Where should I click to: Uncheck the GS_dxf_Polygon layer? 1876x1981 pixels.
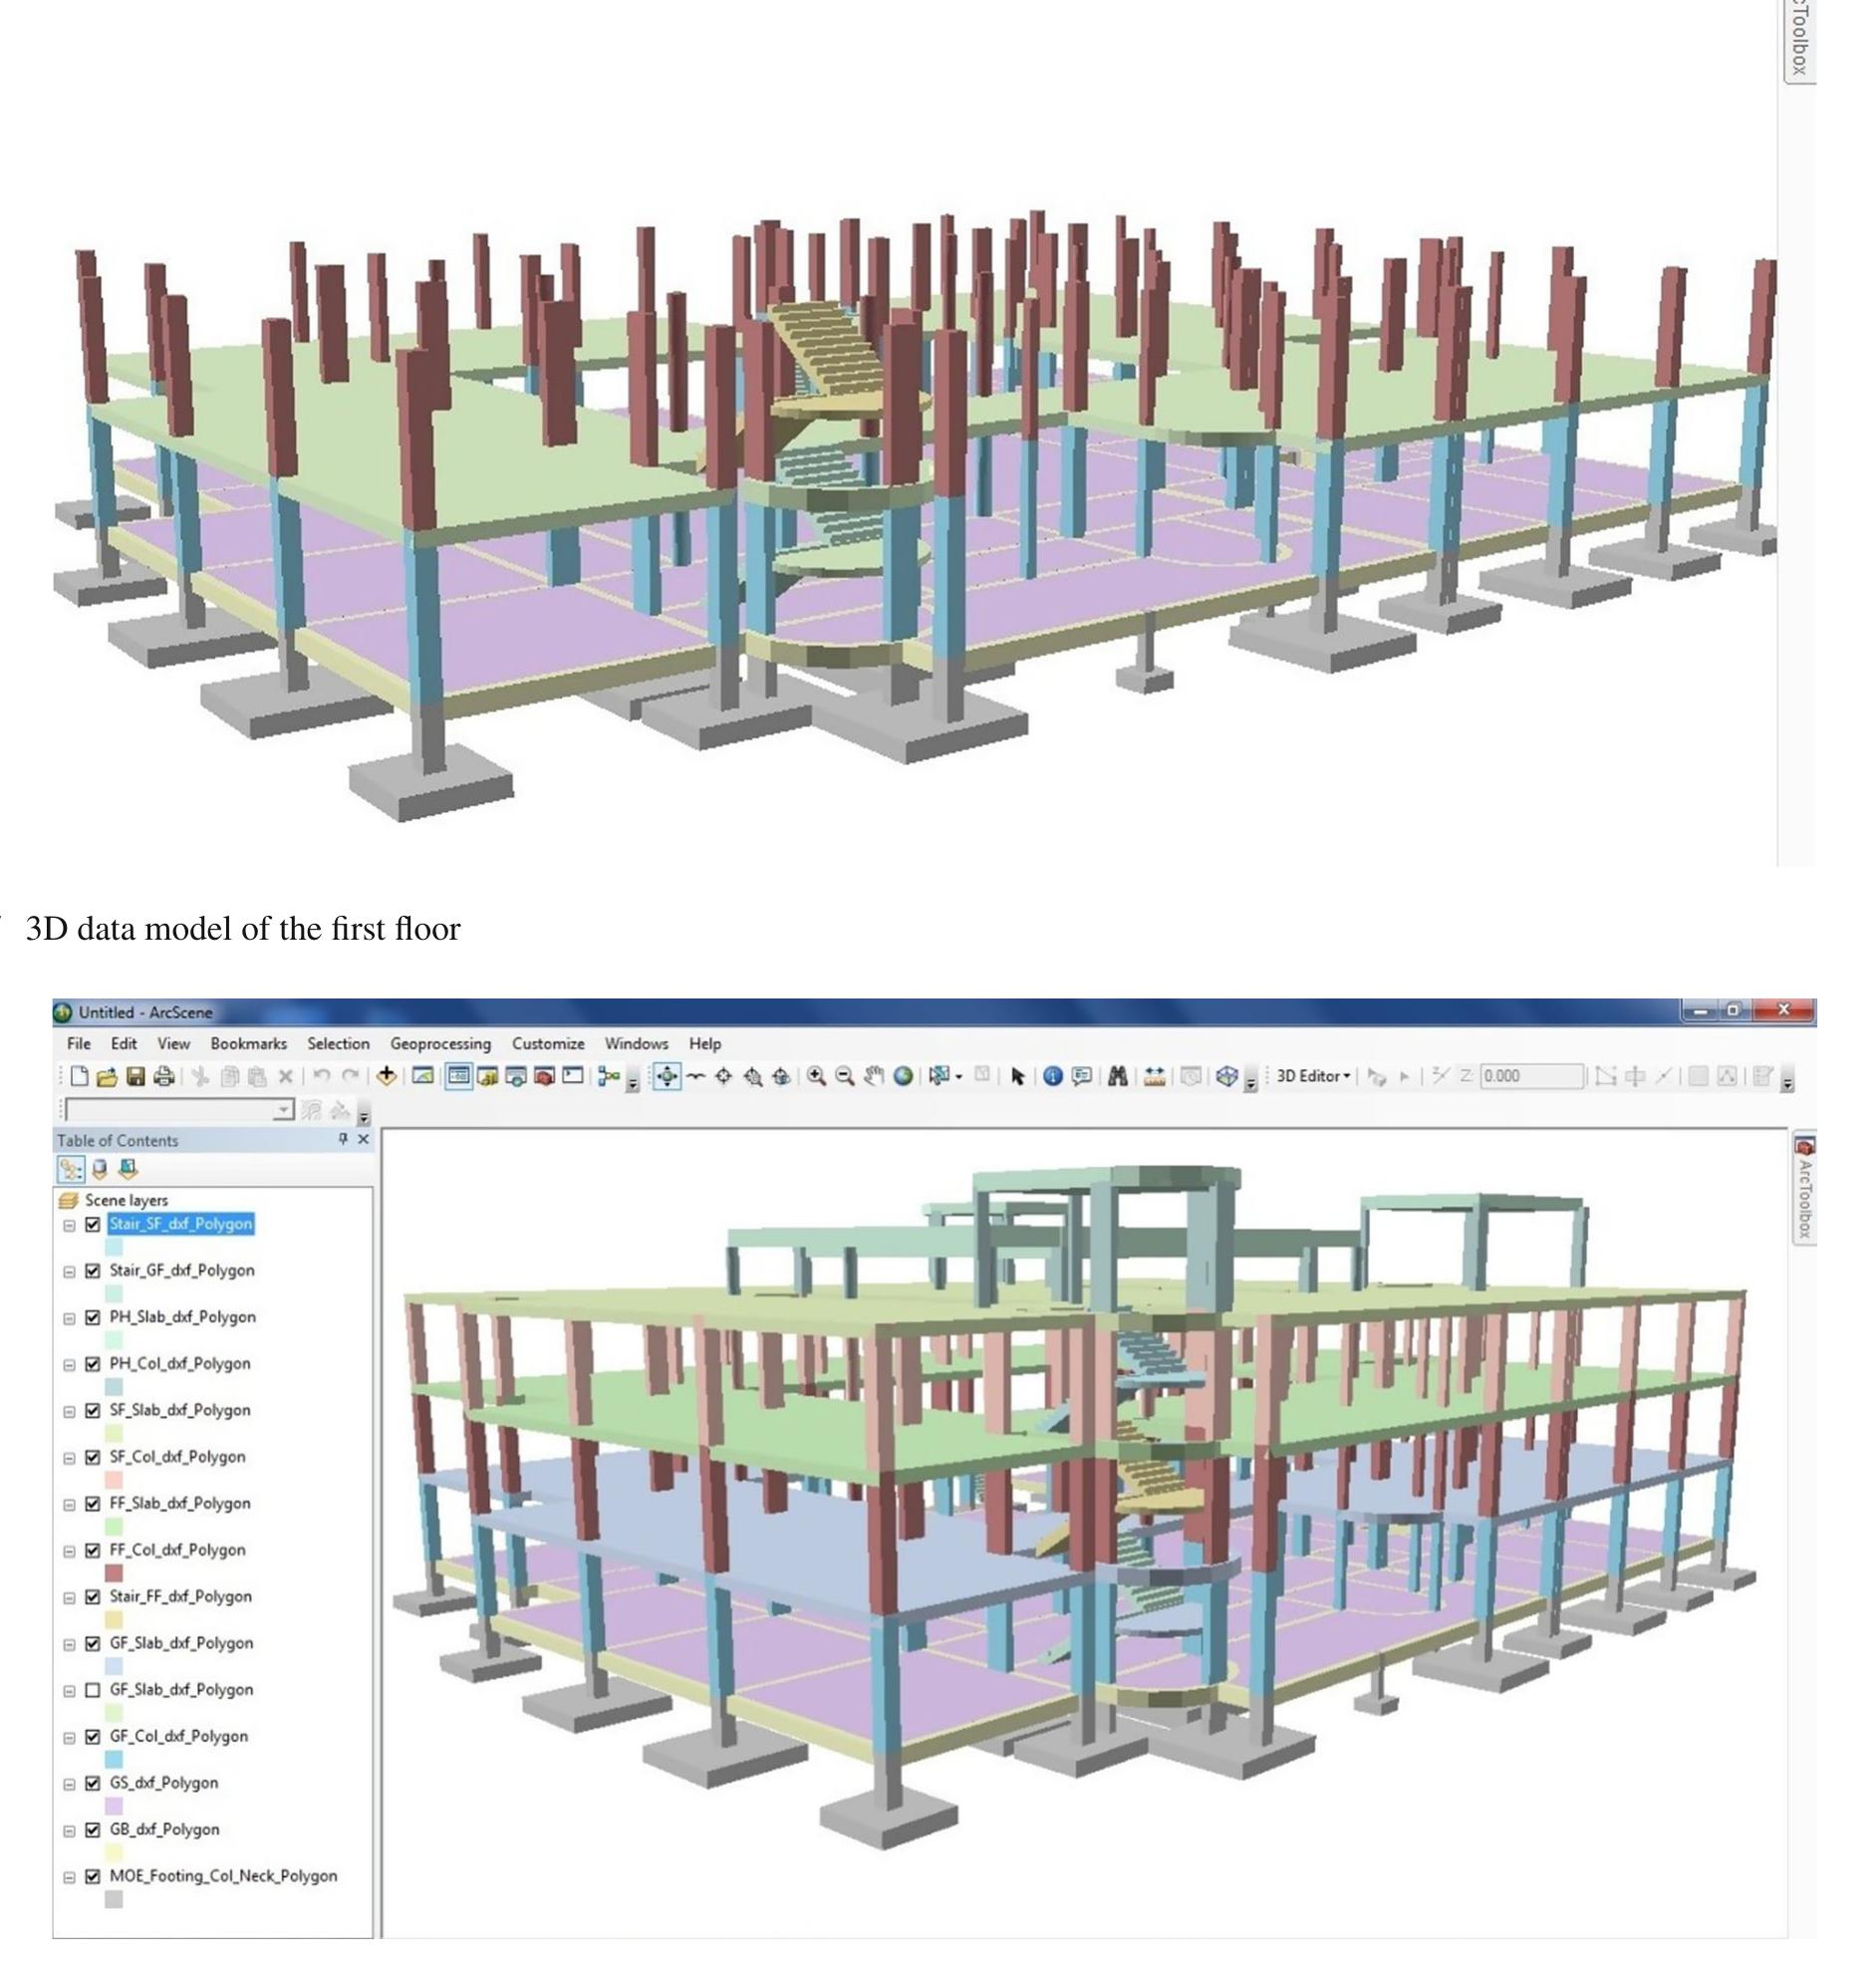(x=93, y=1783)
